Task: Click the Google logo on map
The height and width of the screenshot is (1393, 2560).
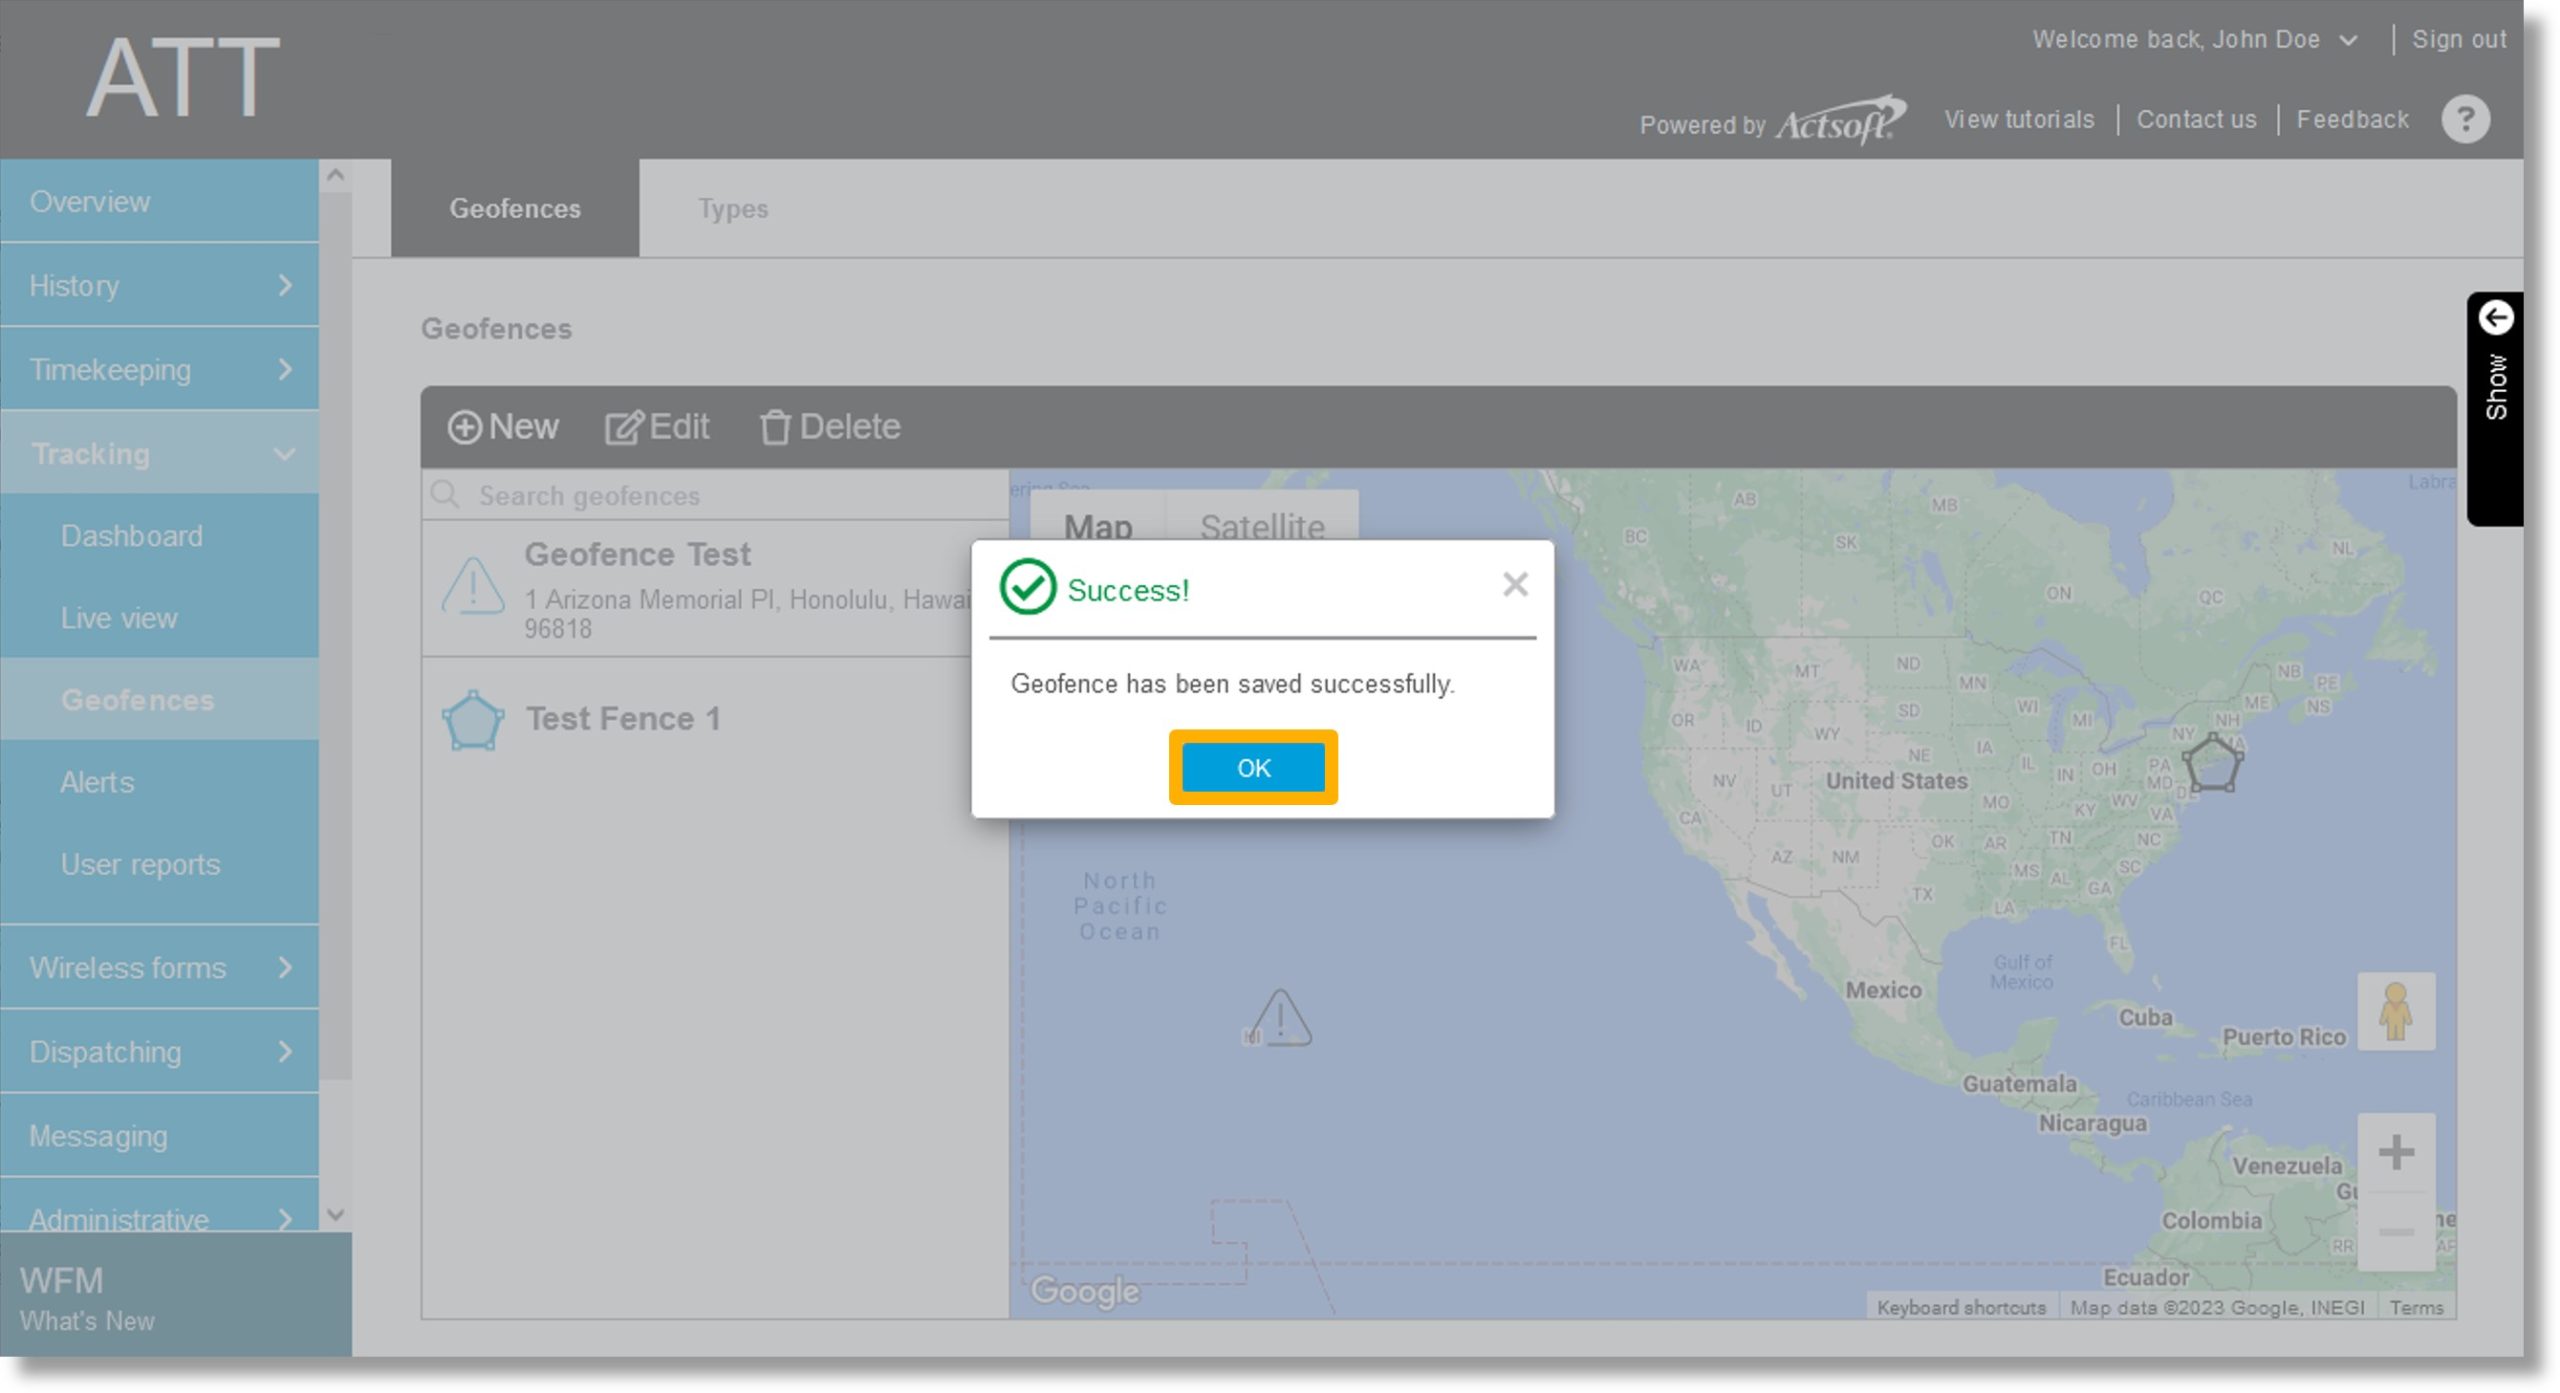Action: (x=1085, y=1291)
